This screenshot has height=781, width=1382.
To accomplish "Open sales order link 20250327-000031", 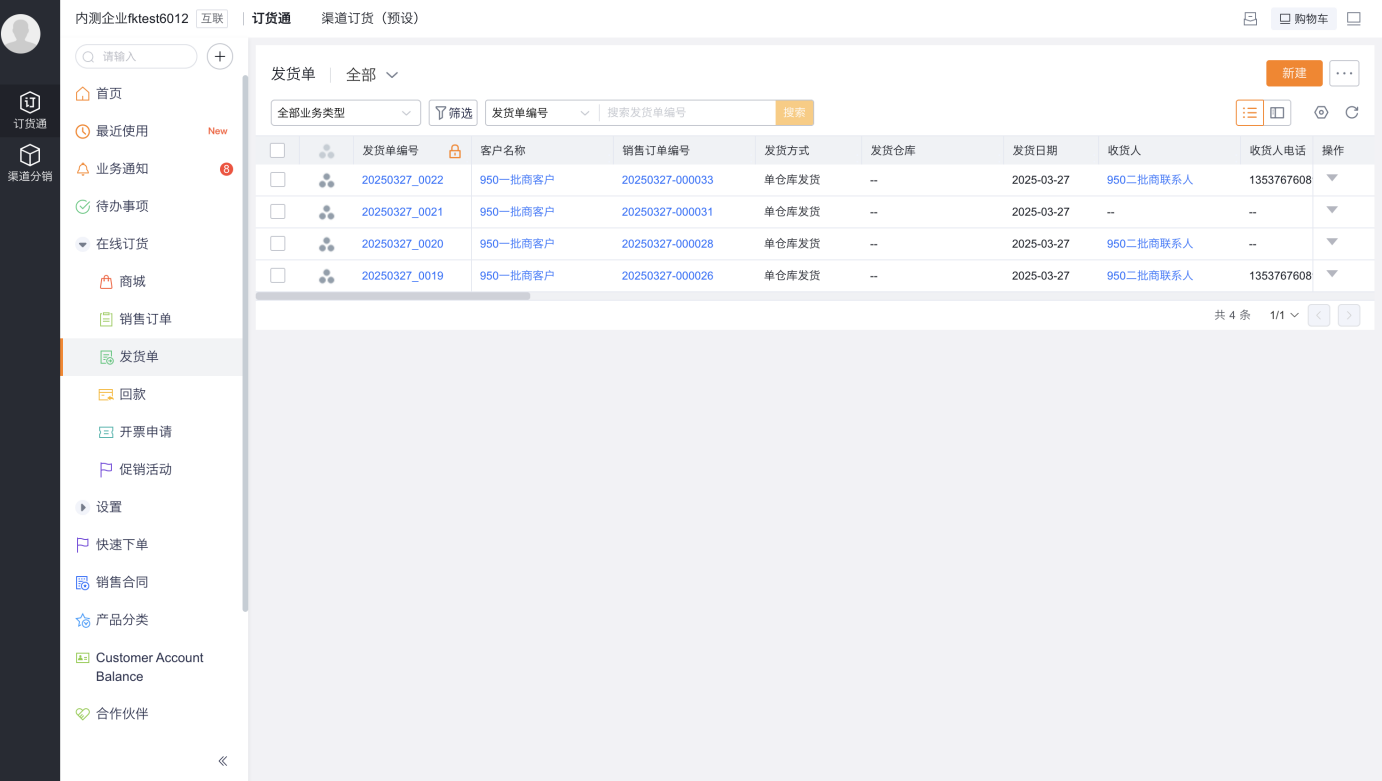I will (668, 212).
